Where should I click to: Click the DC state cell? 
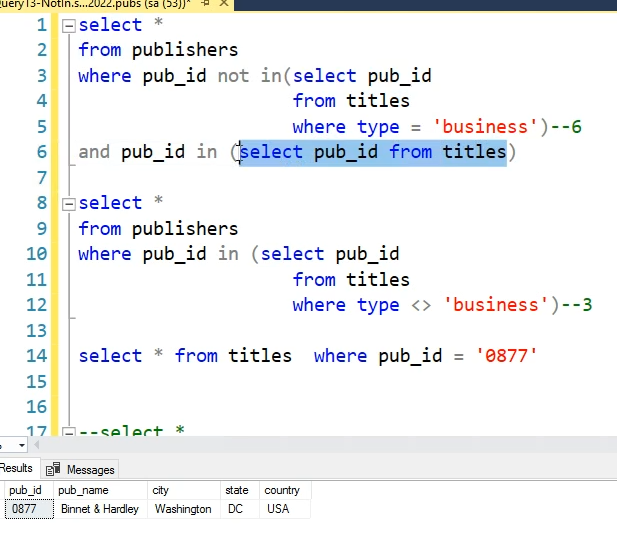[x=240, y=509]
